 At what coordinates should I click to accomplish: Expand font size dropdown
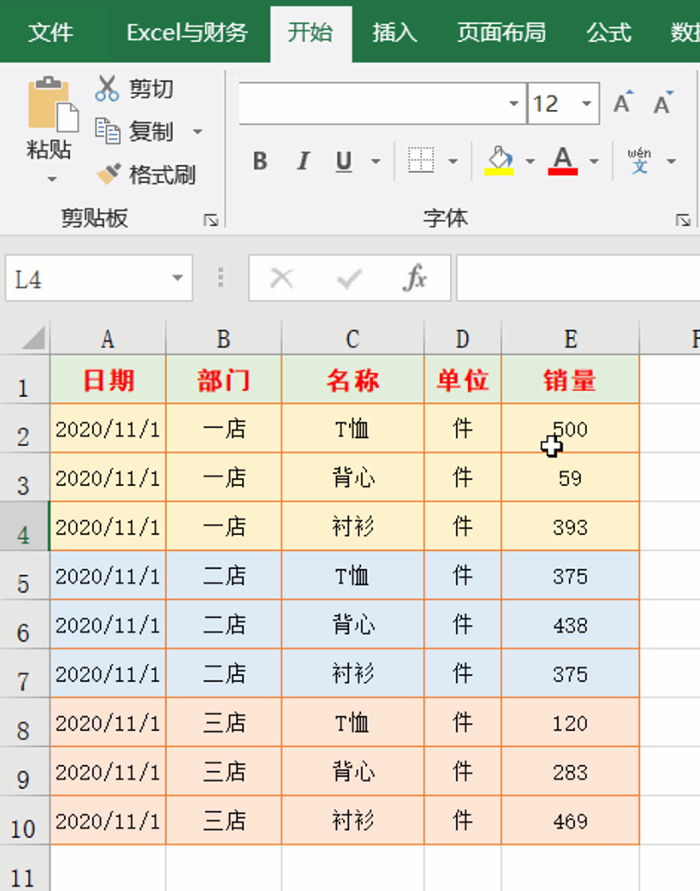[x=586, y=103]
